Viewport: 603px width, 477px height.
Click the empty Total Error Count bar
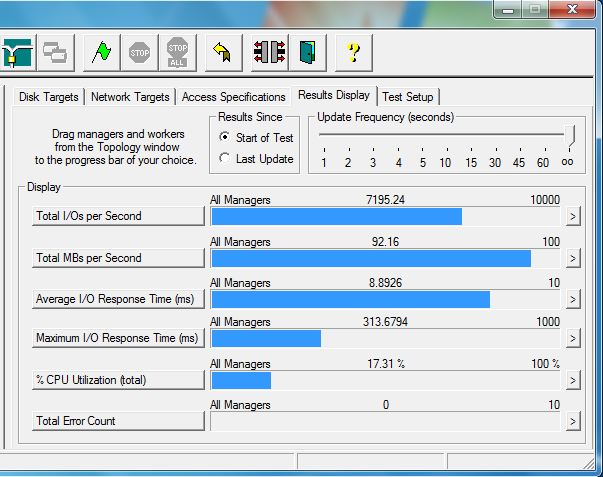click(x=385, y=422)
